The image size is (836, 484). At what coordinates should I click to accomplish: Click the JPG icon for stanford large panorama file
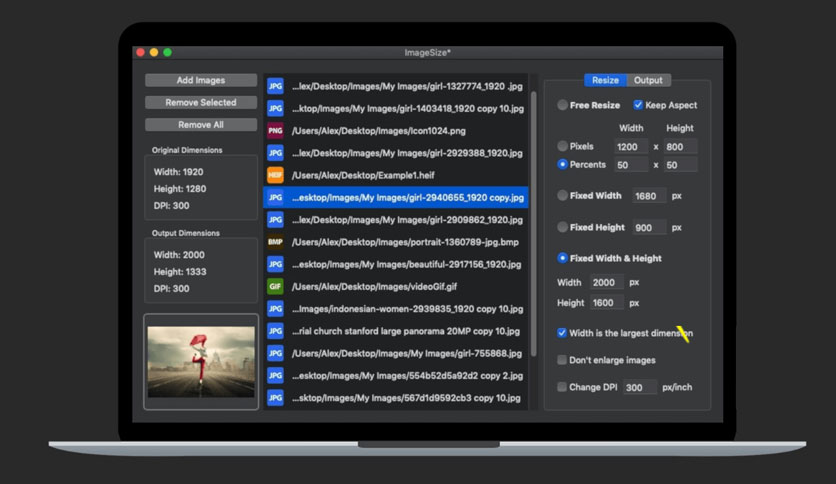(275, 331)
